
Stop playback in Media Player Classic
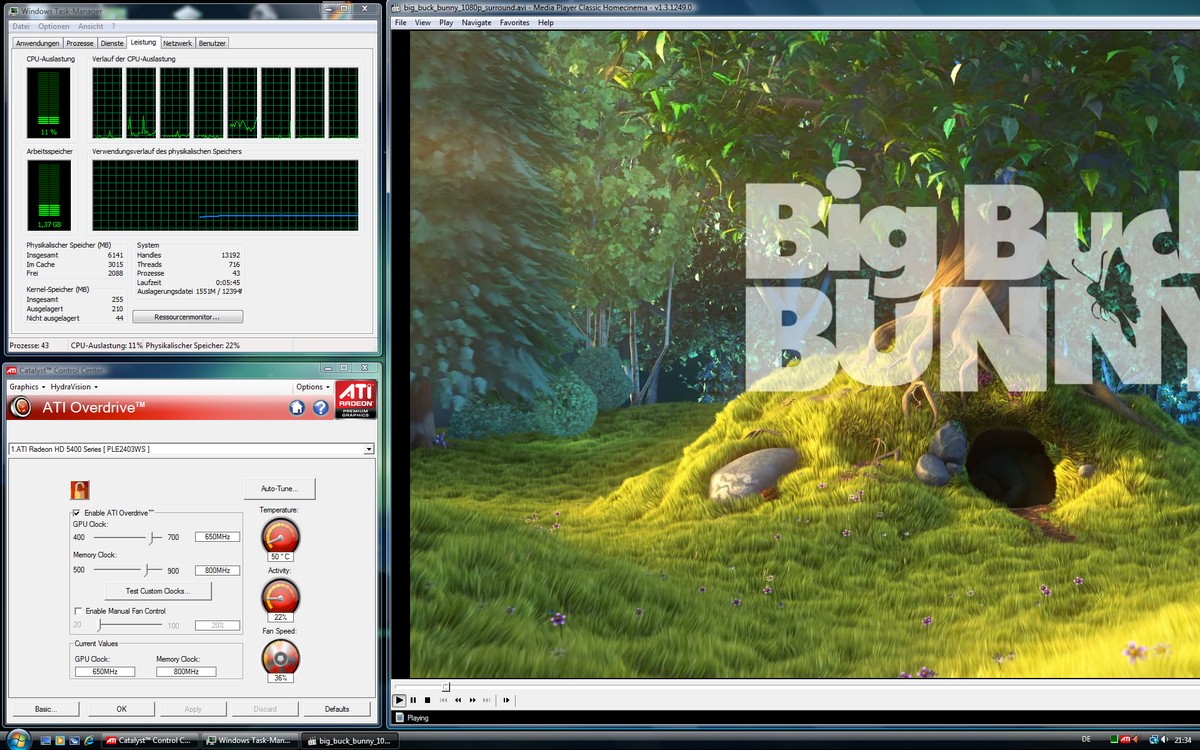[x=427, y=700]
